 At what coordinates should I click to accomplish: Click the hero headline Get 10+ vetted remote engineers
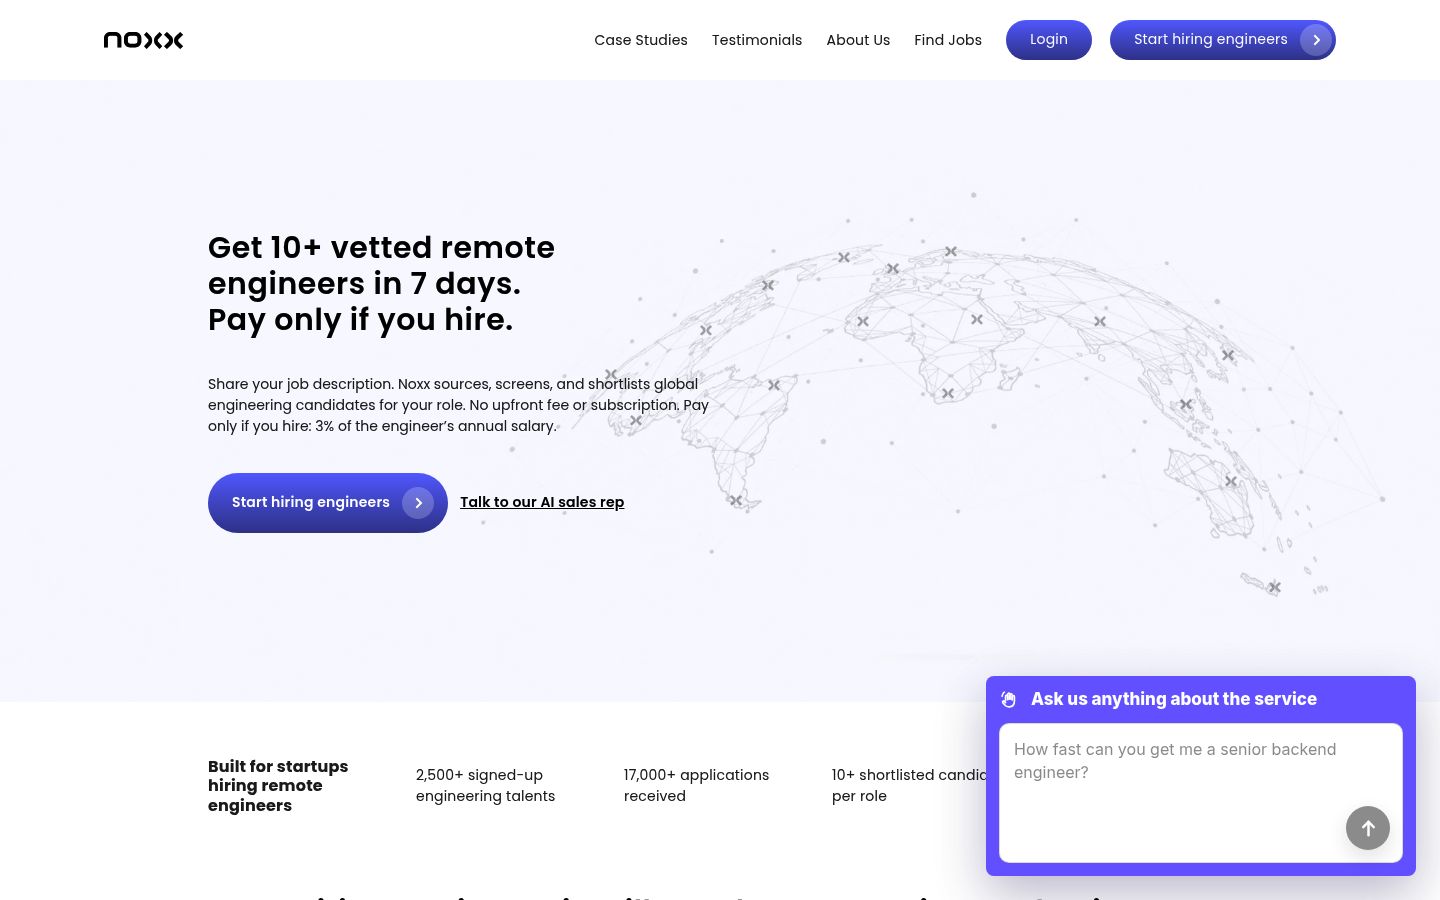381,283
